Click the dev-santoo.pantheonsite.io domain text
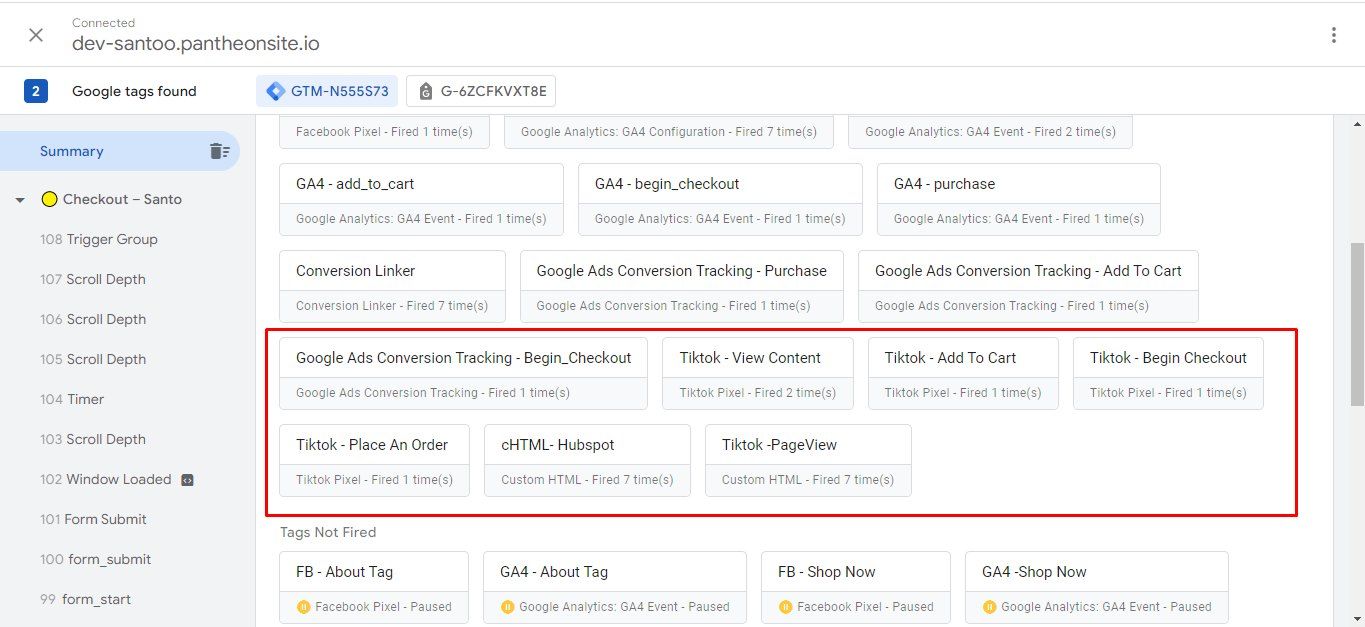Image resolution: width=1365 pixels, height=627 pixels. (x=196, y=44)
